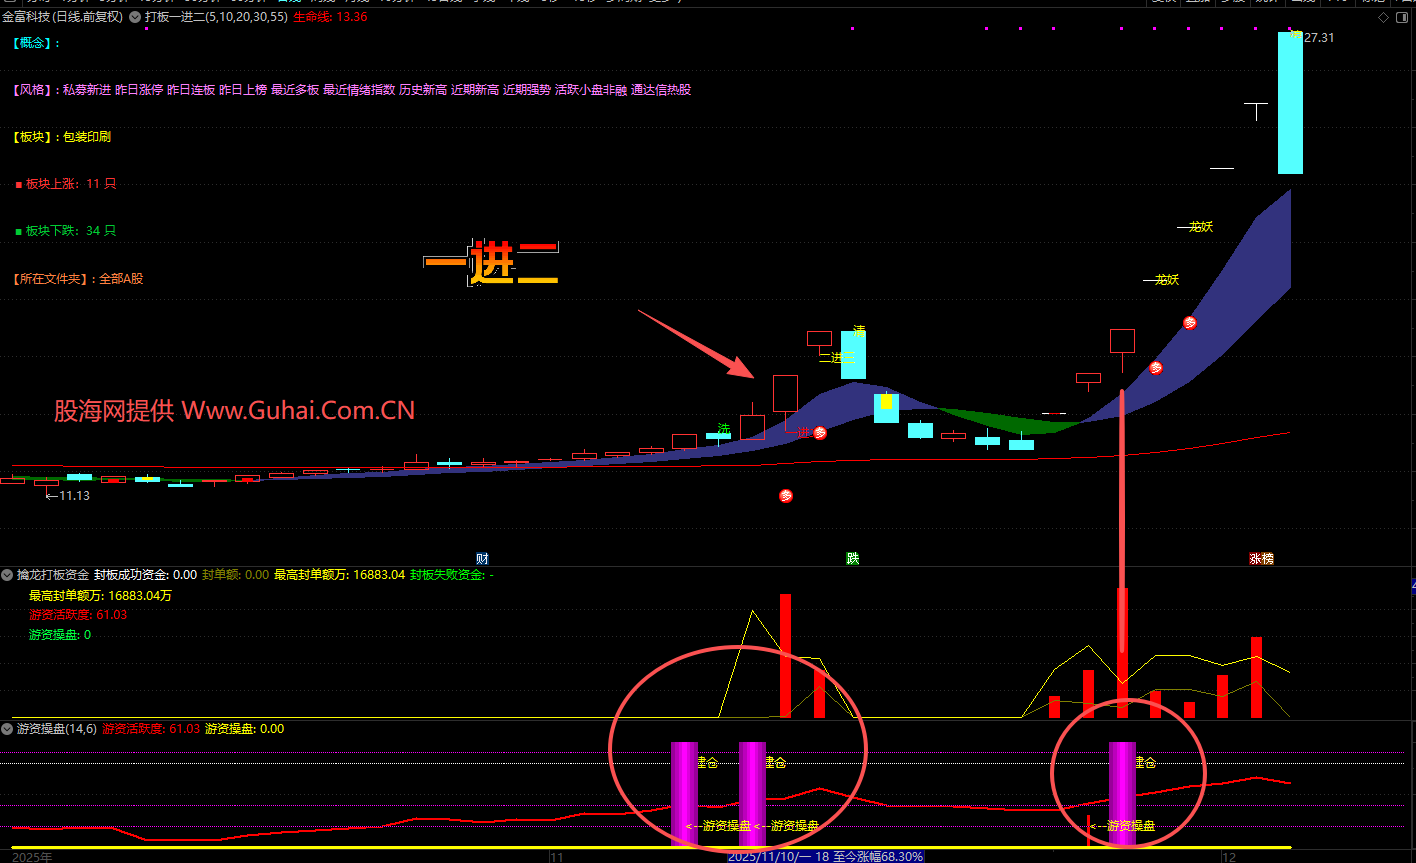
Task: Click the 财 info marker icon
Action: pos(482,558)
